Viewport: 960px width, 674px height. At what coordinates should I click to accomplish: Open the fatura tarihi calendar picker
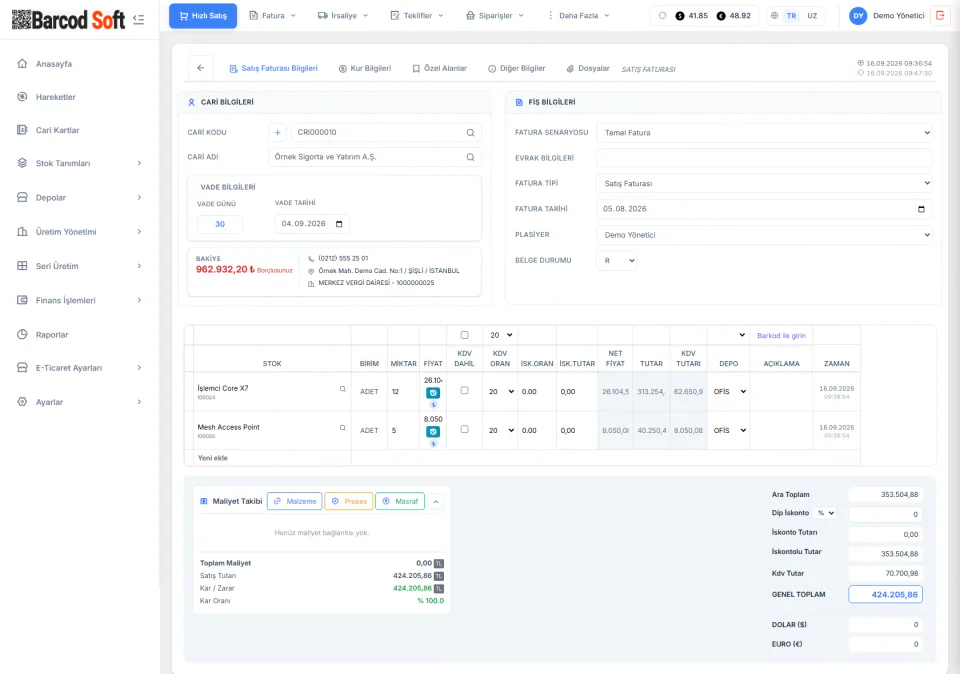(x=921, y=209)
